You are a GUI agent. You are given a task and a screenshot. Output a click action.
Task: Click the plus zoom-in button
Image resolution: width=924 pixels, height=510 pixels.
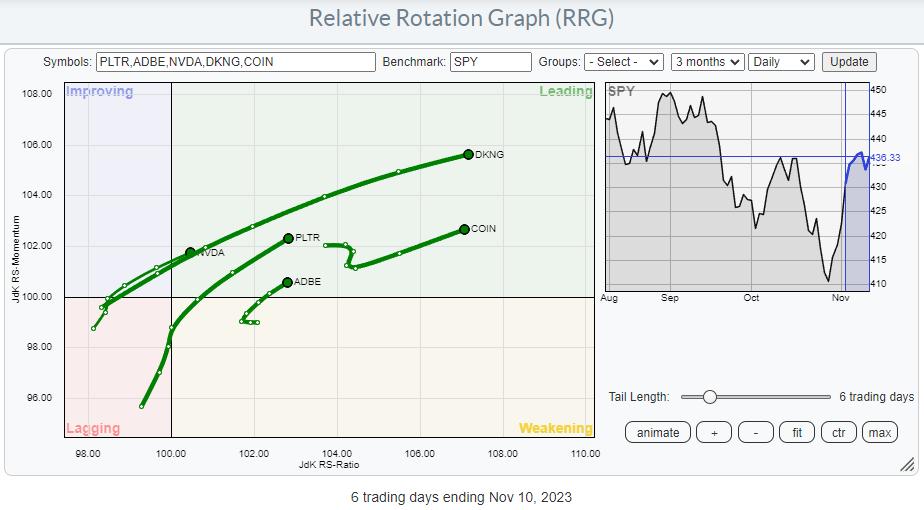coord(714,432)
